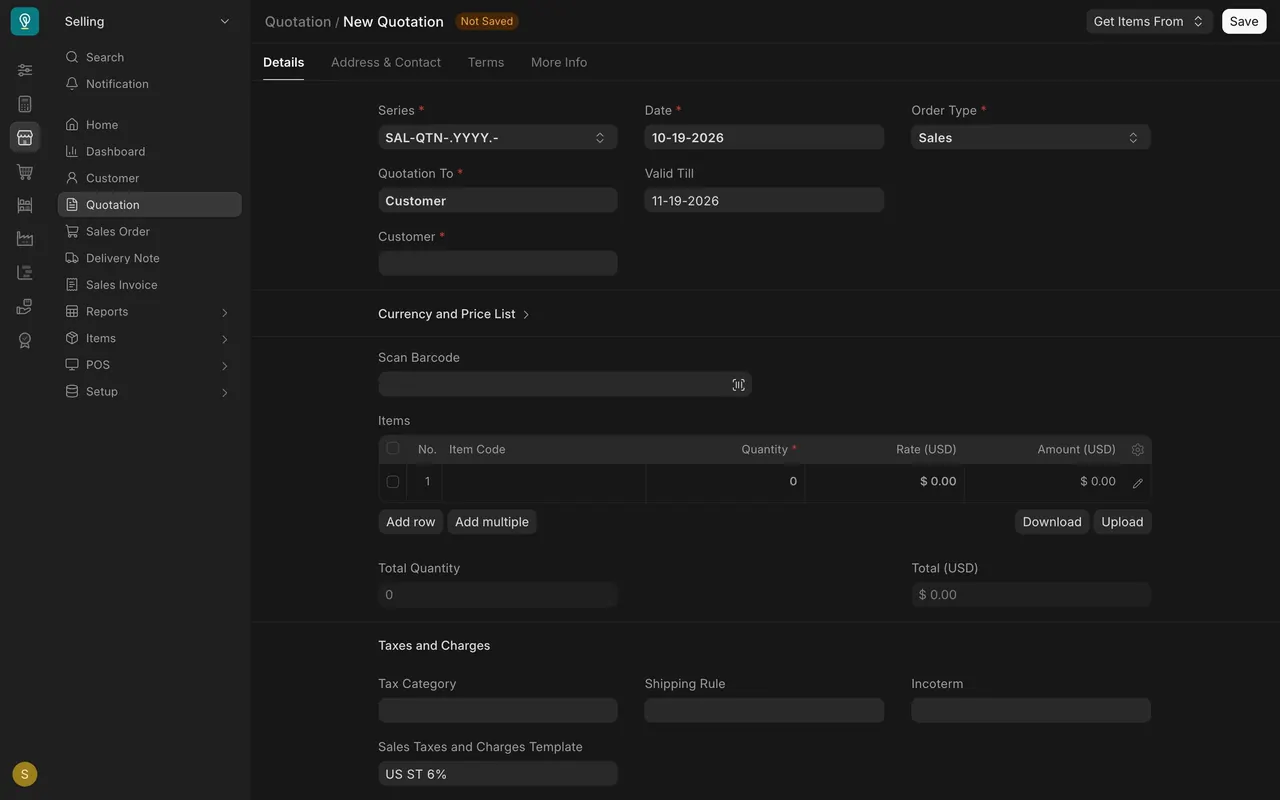The image size is (1280, 800).
Task: Click the app logo icon at top-left
Action: (25, 21)
